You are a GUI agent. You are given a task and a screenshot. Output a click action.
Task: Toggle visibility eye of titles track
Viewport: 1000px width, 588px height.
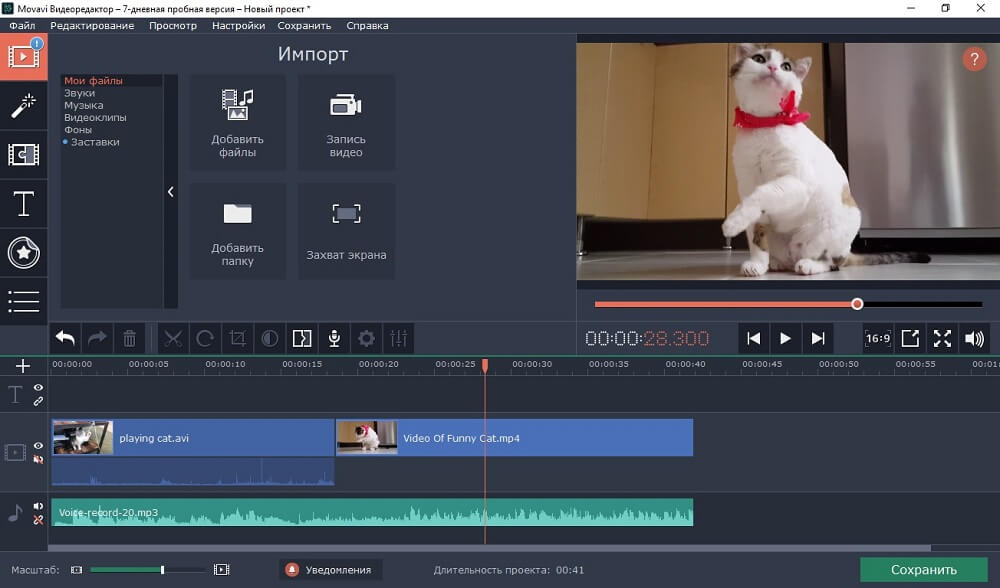pyautogui.click(x=38, y=388)
